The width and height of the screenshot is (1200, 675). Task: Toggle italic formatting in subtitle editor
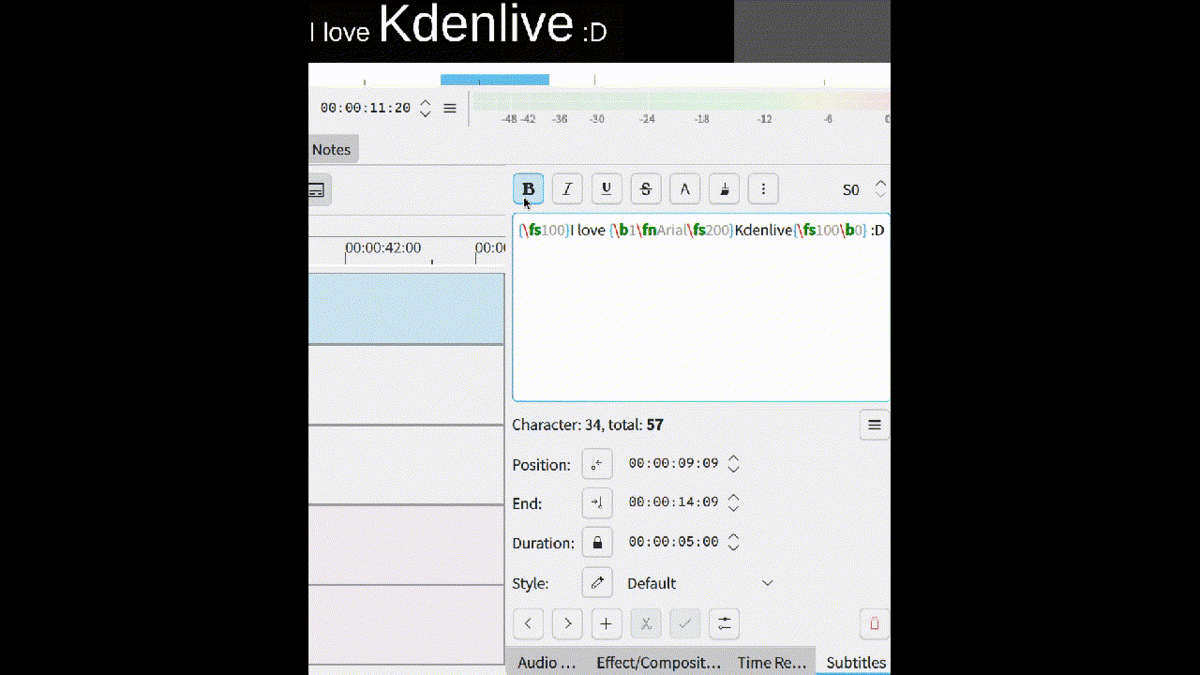click(x=567, y=189)
